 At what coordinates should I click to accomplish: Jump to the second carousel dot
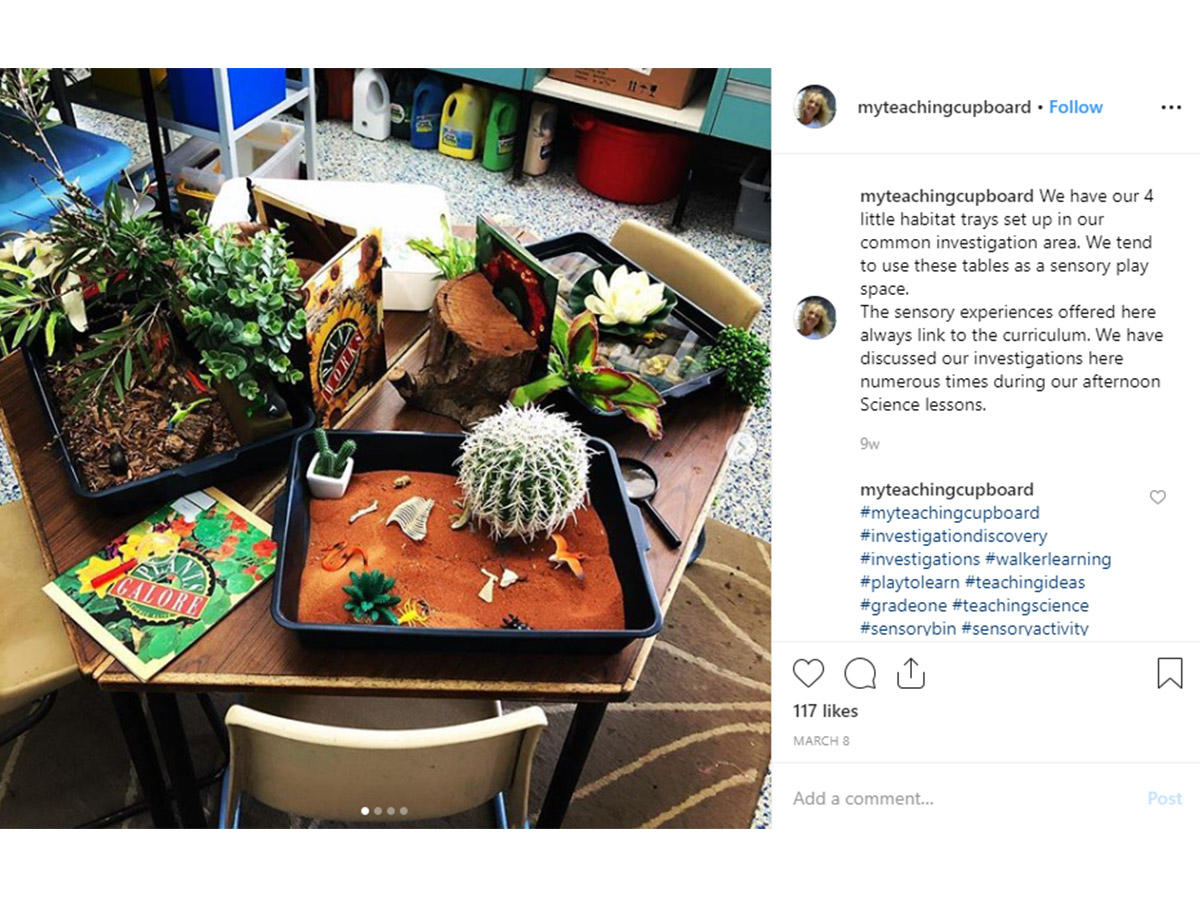[377, 811]
